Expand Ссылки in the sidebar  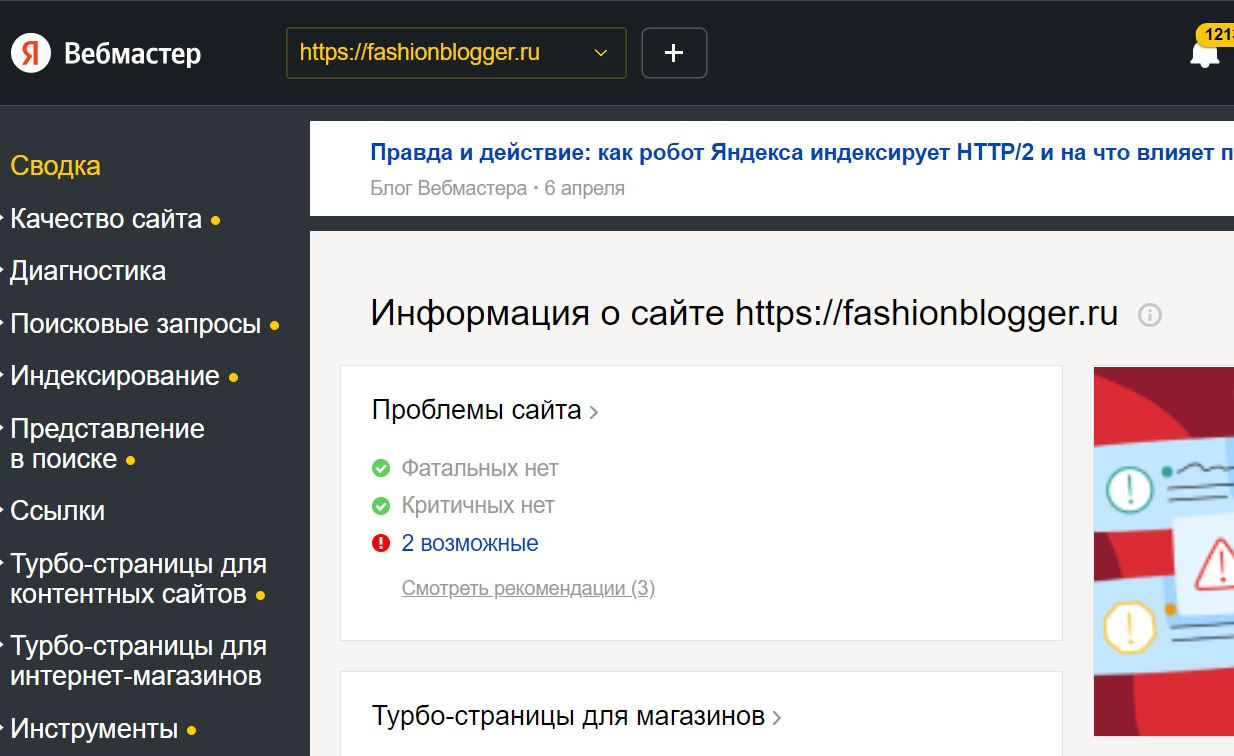click(x=58, y=511)
